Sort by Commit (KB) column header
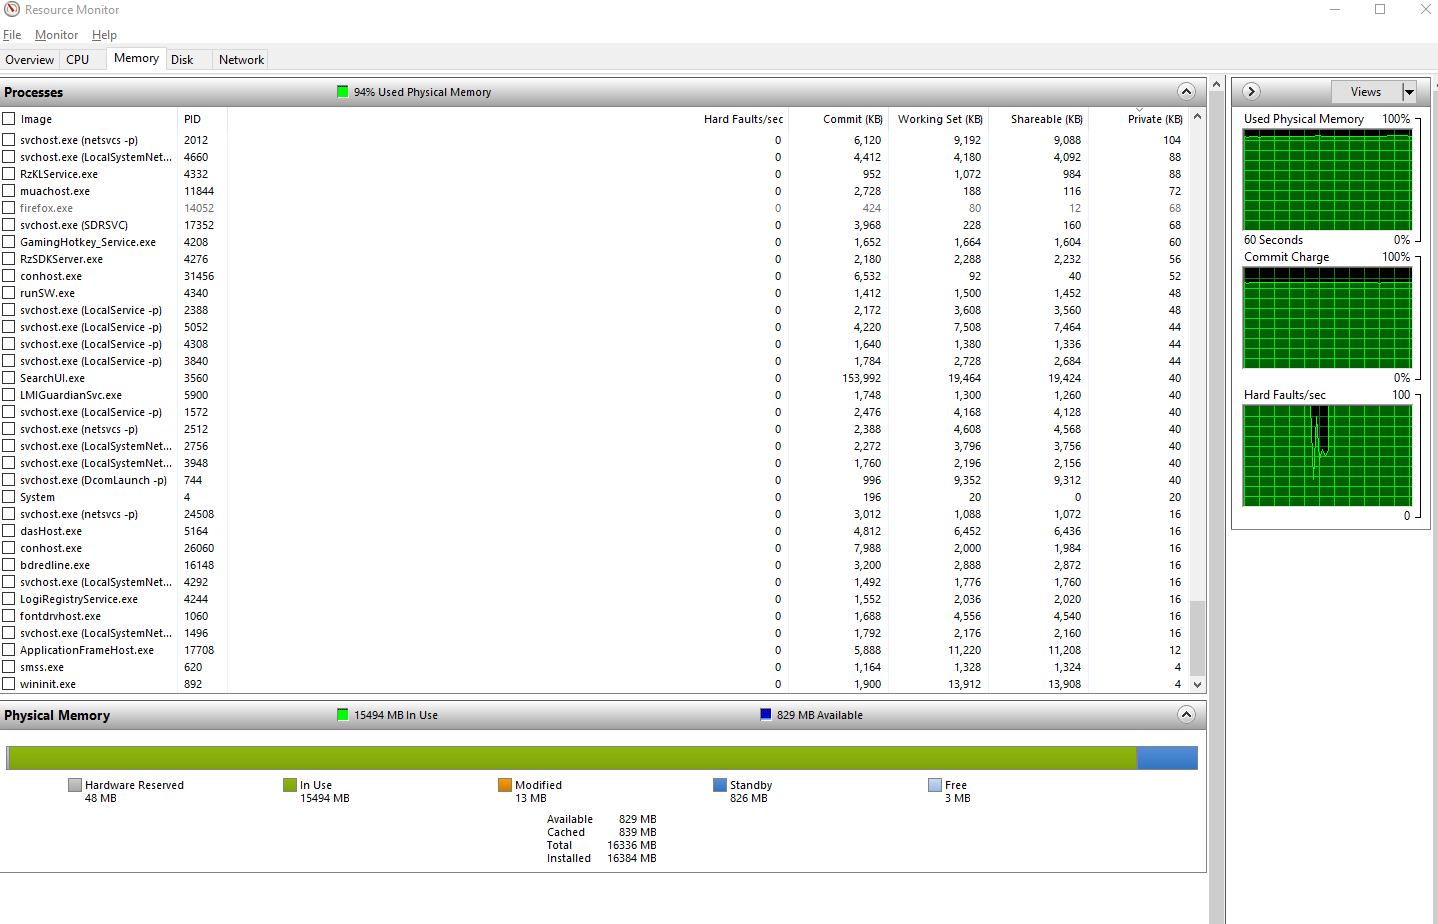This screenshot has width=1438, height=924. pos(852,119)
